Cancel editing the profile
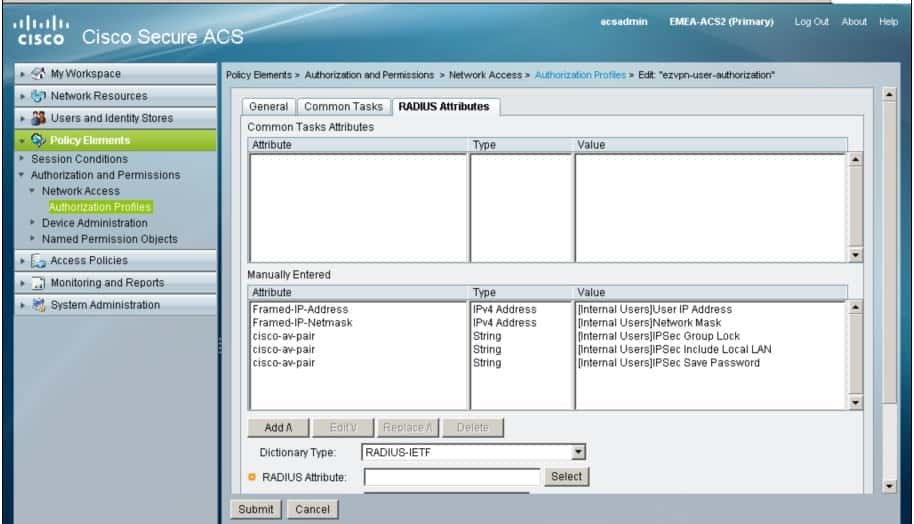The image size is (914, 524). point(312,509)
